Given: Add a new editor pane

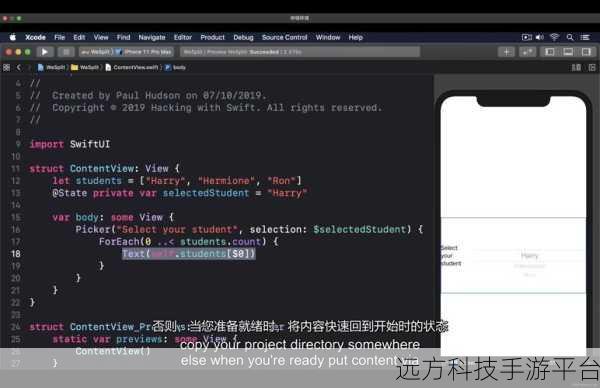Looking at the screenshot, I should [592, 68].
